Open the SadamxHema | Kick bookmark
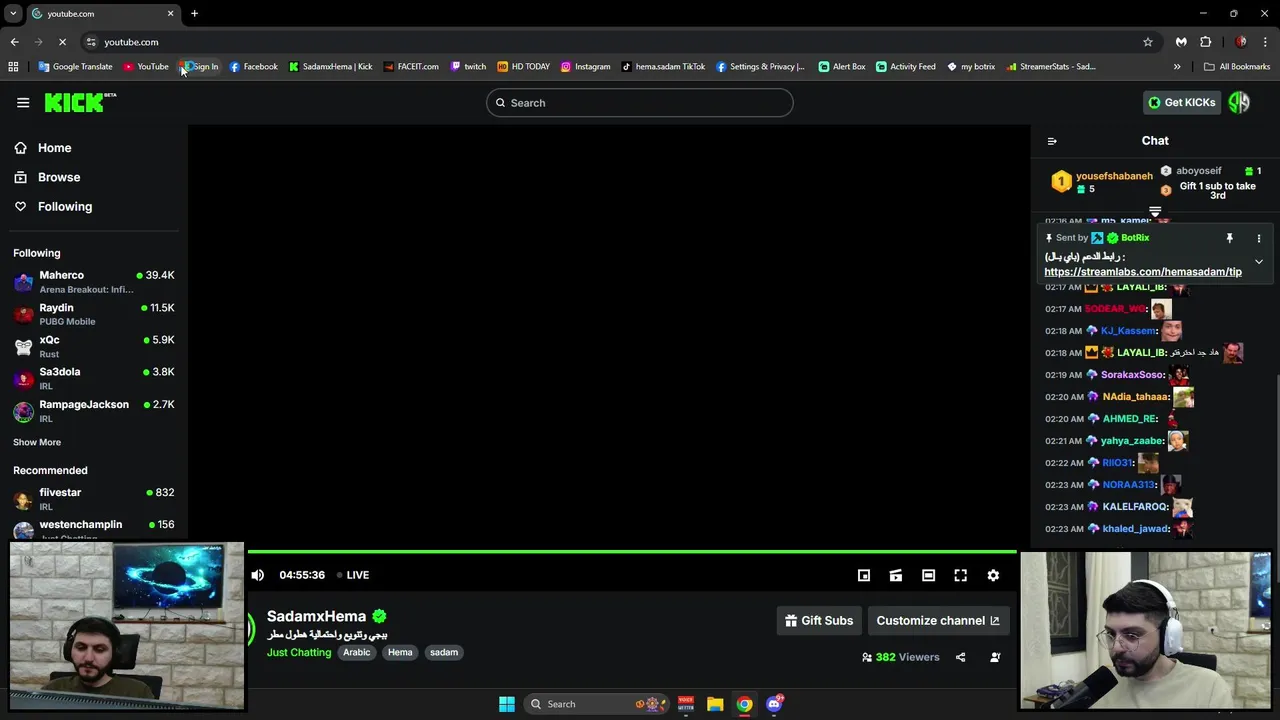Screen dimensions: 1280x720 331,67
